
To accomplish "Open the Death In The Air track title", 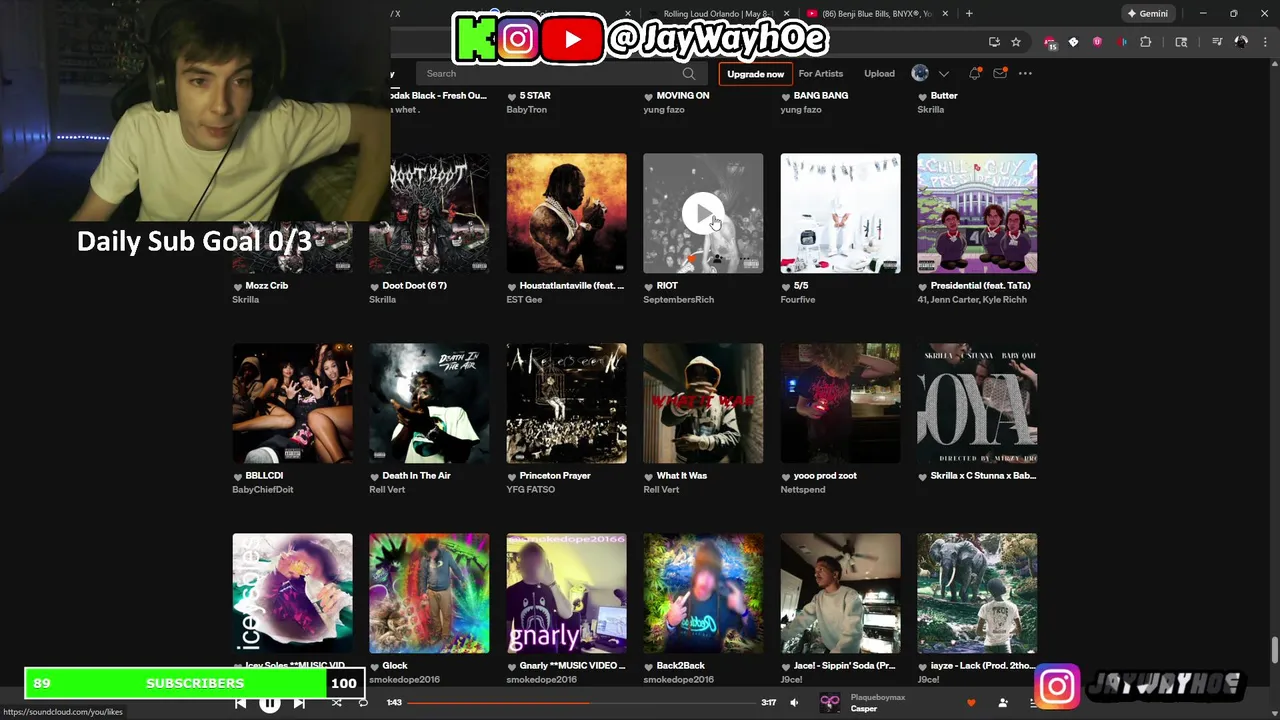I will 416,476.
